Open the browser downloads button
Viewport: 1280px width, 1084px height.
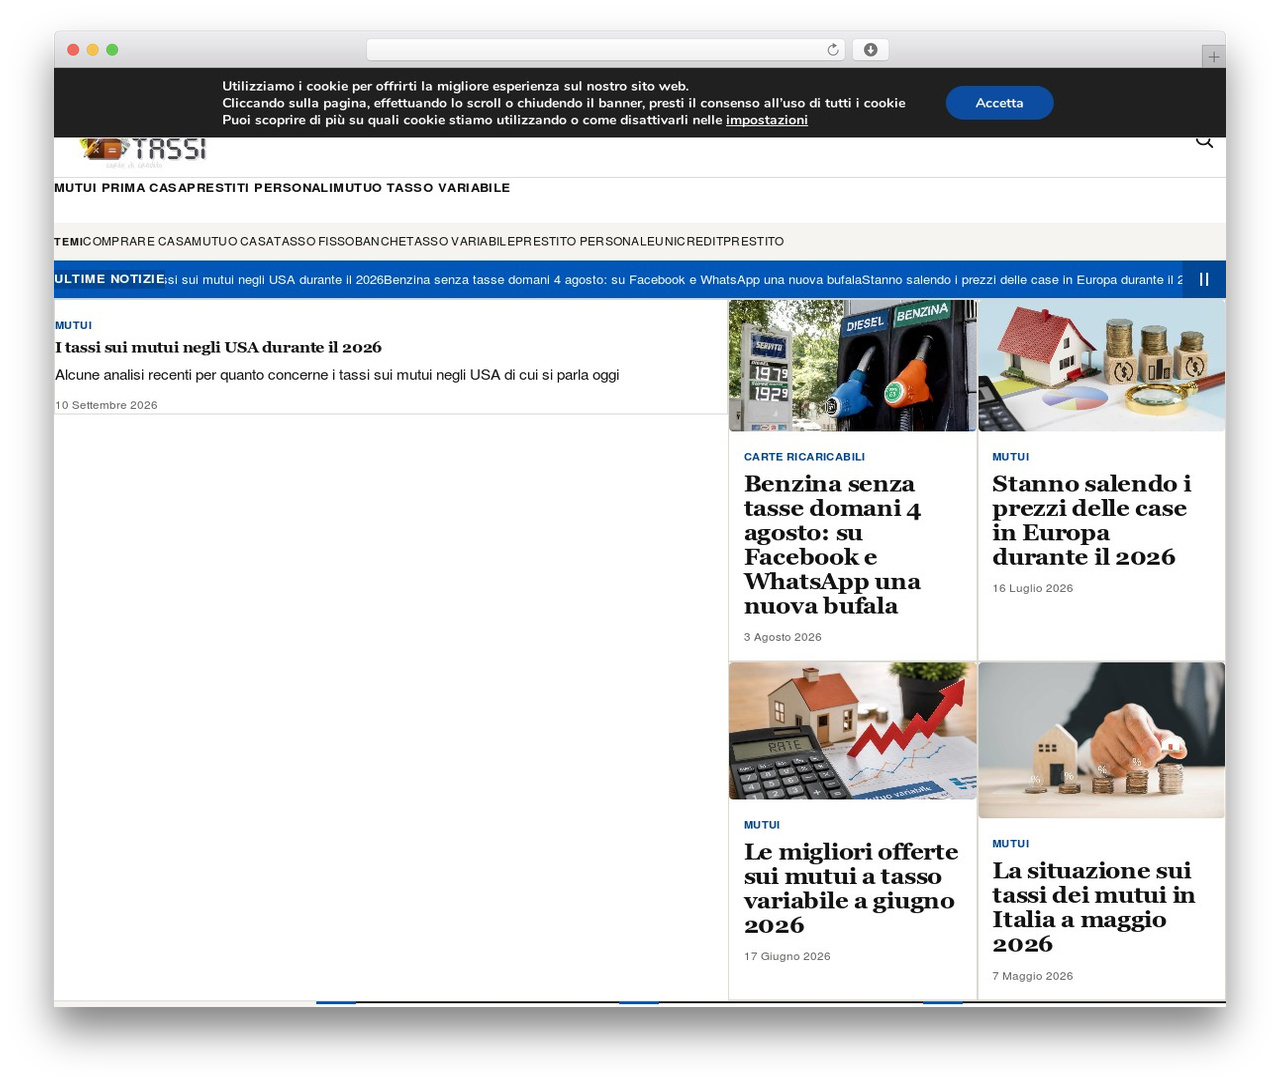point(870,50)
